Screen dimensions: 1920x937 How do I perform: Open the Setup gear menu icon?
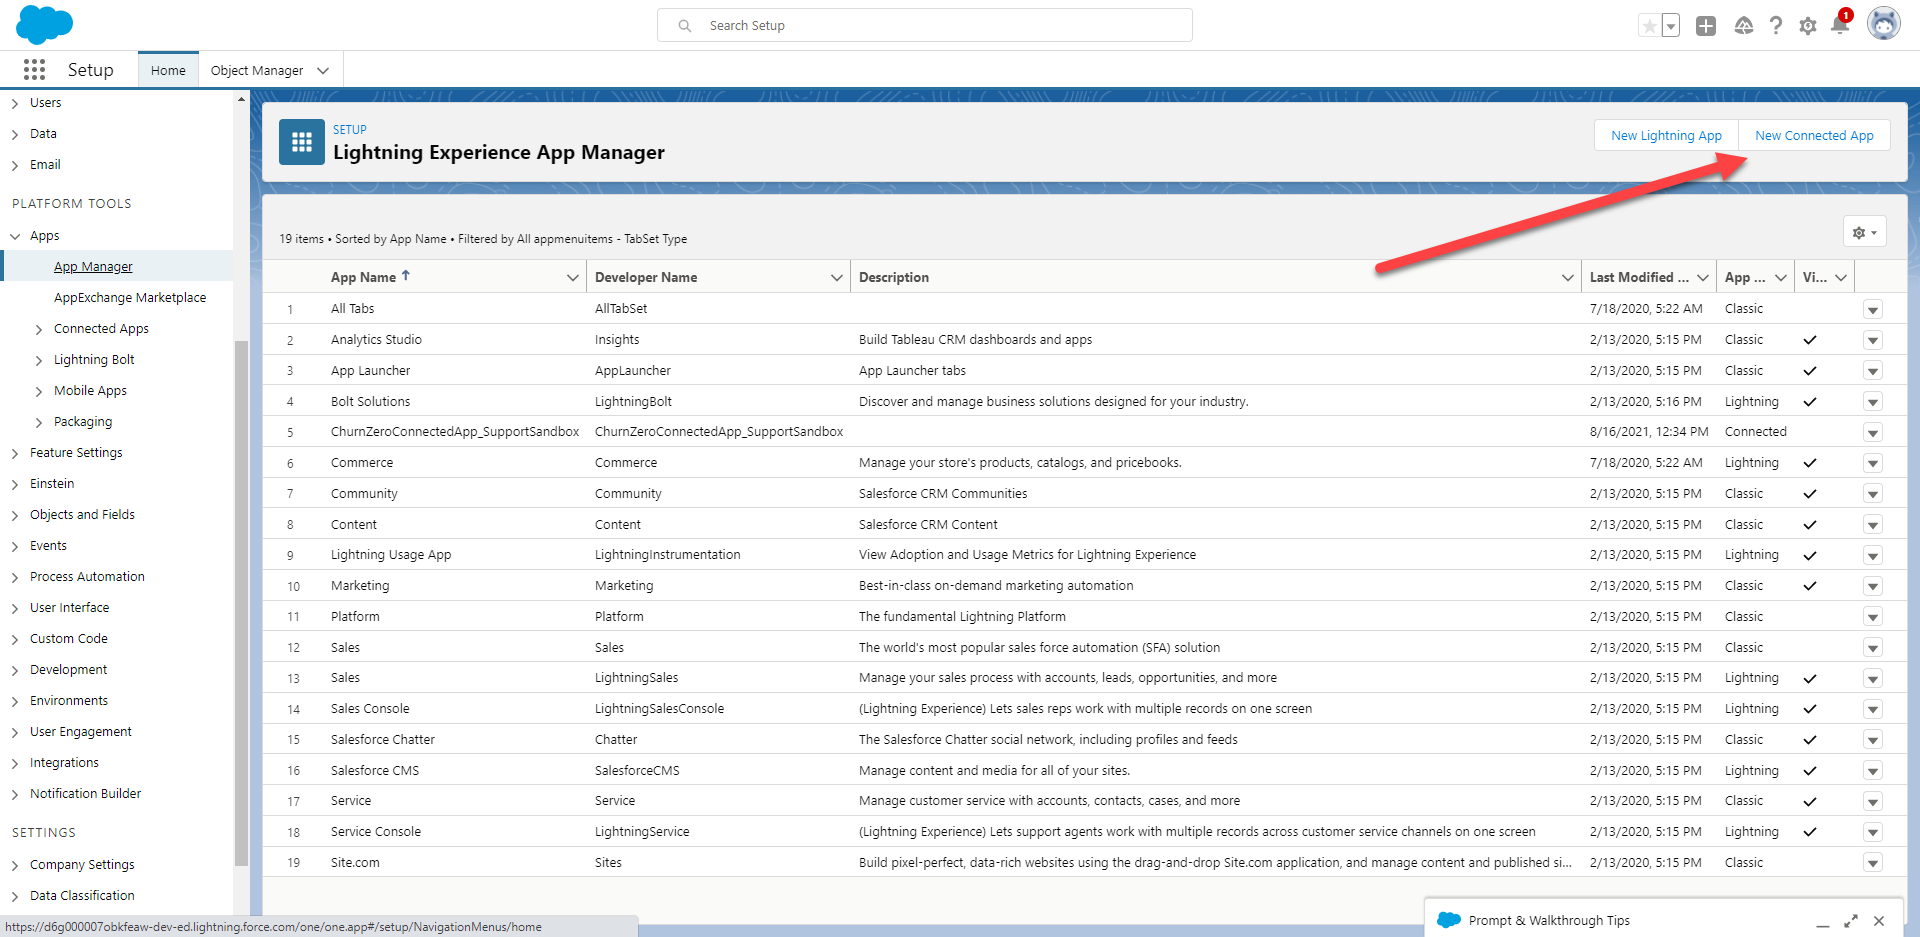pyautogui.click(x=1808, y=26)
